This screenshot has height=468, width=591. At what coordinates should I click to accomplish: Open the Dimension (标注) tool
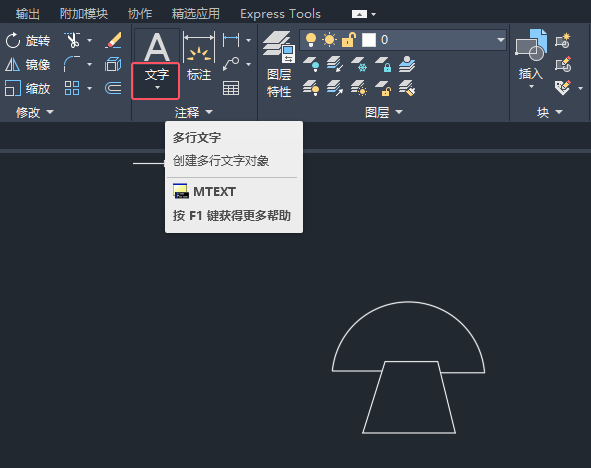199,57
